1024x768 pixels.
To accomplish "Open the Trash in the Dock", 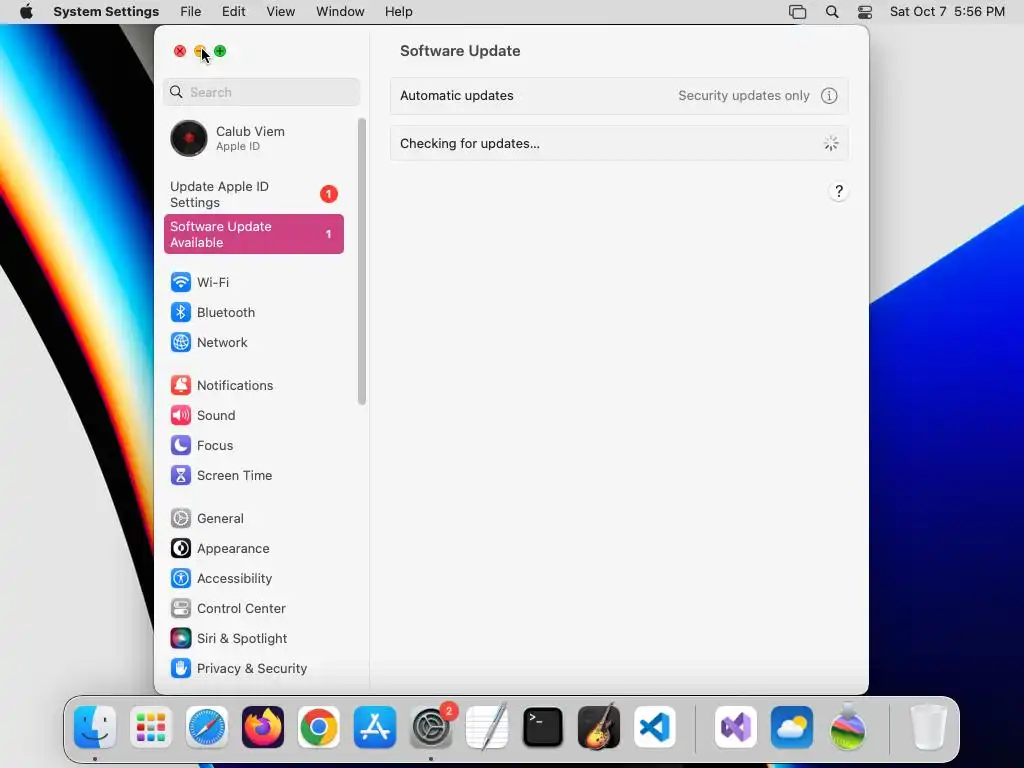I will pos(928,727).
